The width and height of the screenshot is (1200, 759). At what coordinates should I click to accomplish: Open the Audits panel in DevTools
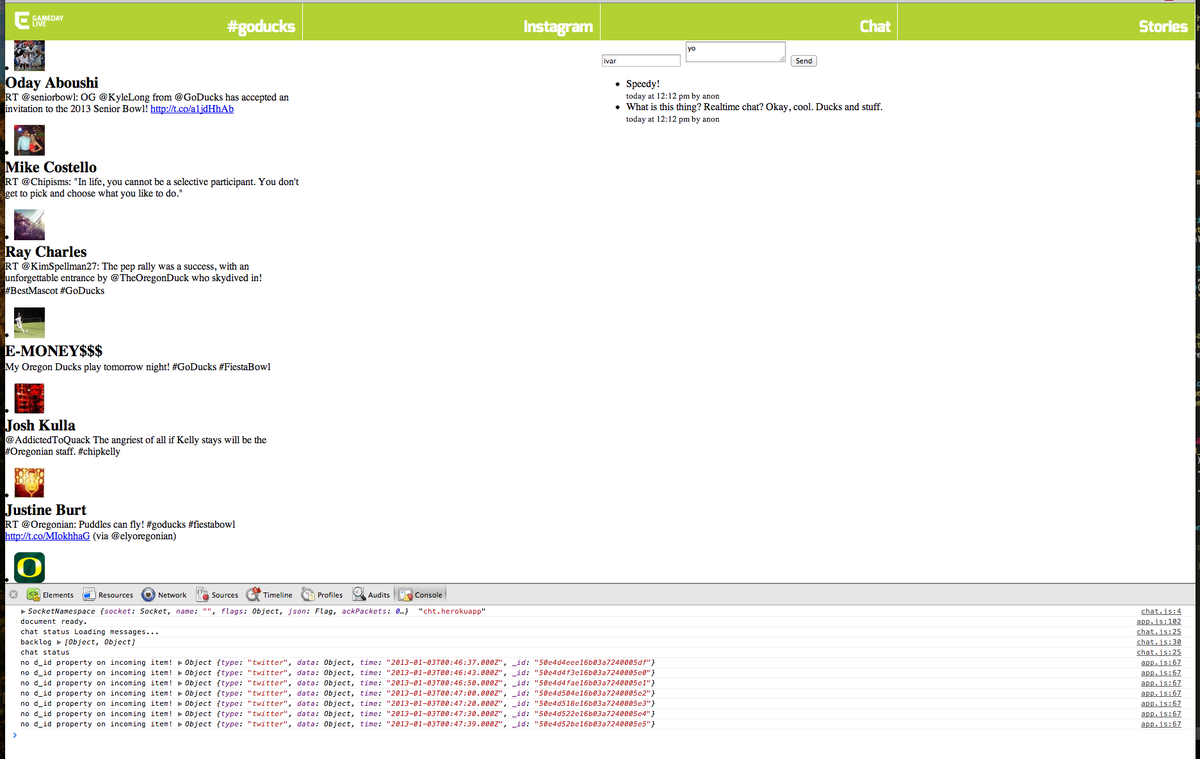pyautogui.click(x=371, y=595)
